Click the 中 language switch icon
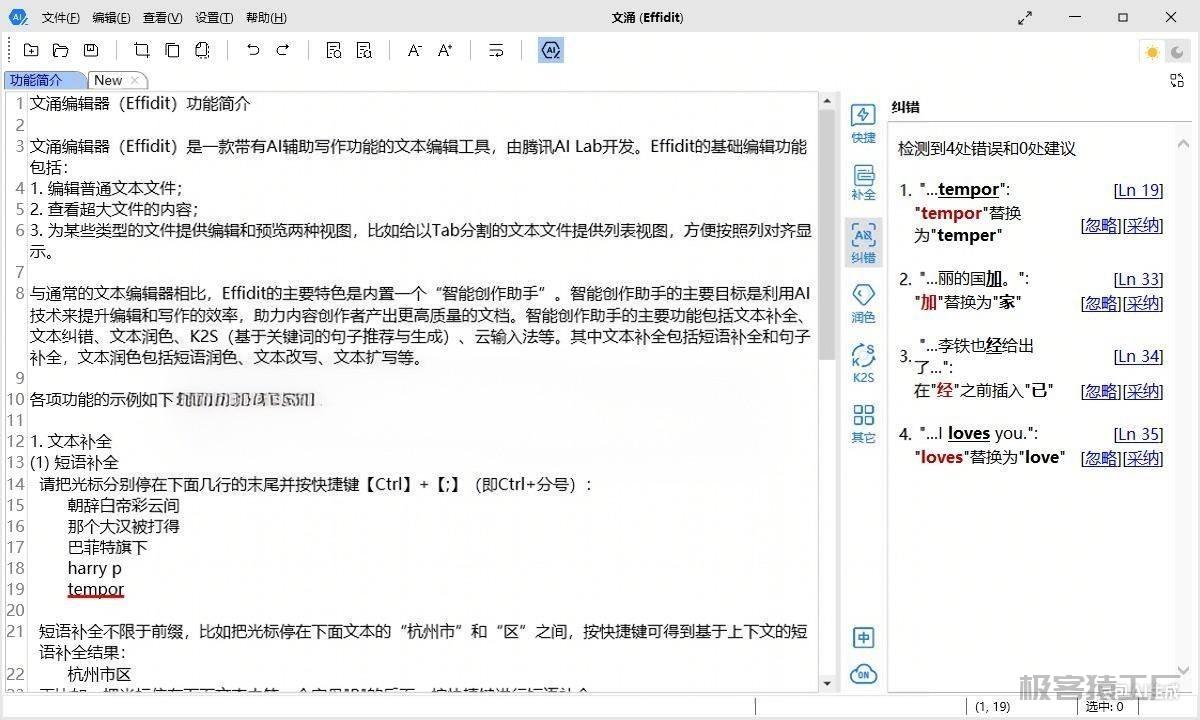 863,638
